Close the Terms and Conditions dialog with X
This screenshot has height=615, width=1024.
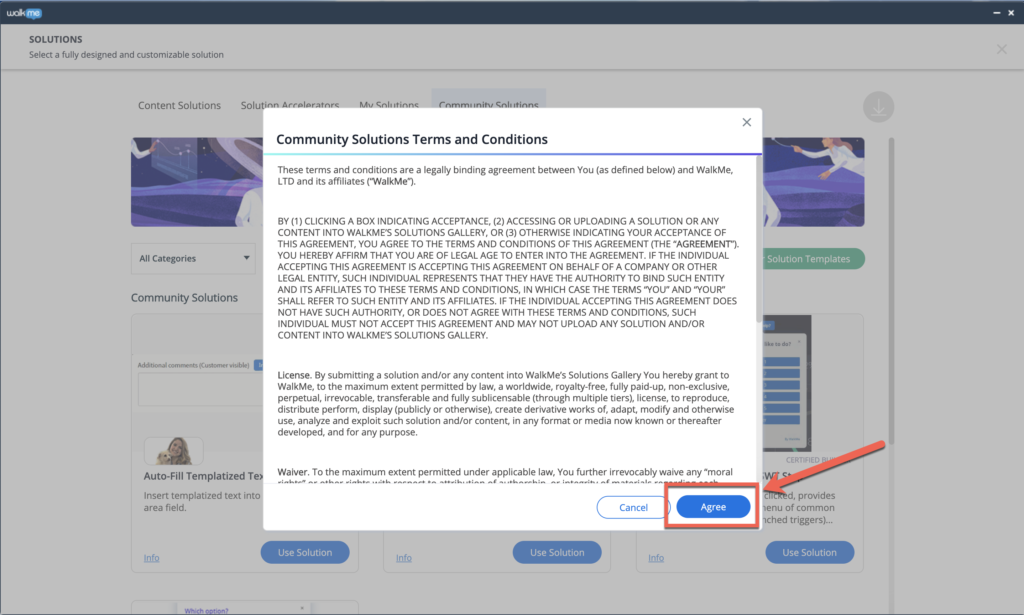click(746, 122)
